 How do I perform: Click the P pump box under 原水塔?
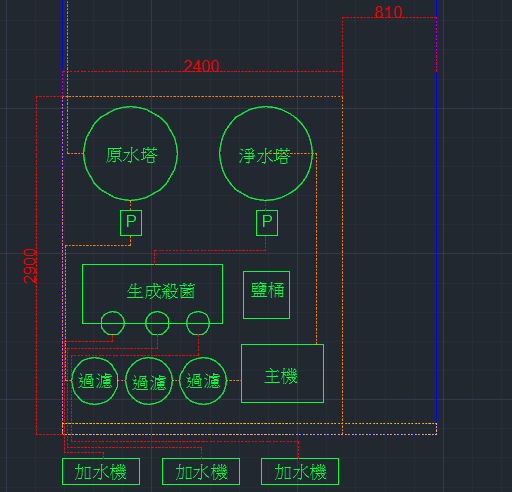(131, 223)
